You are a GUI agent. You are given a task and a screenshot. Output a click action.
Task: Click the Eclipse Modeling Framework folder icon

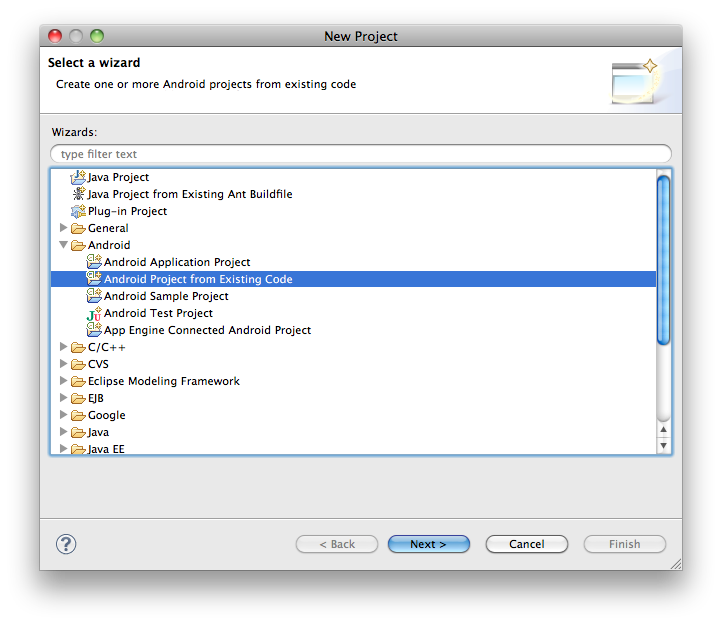pos(78,382)
